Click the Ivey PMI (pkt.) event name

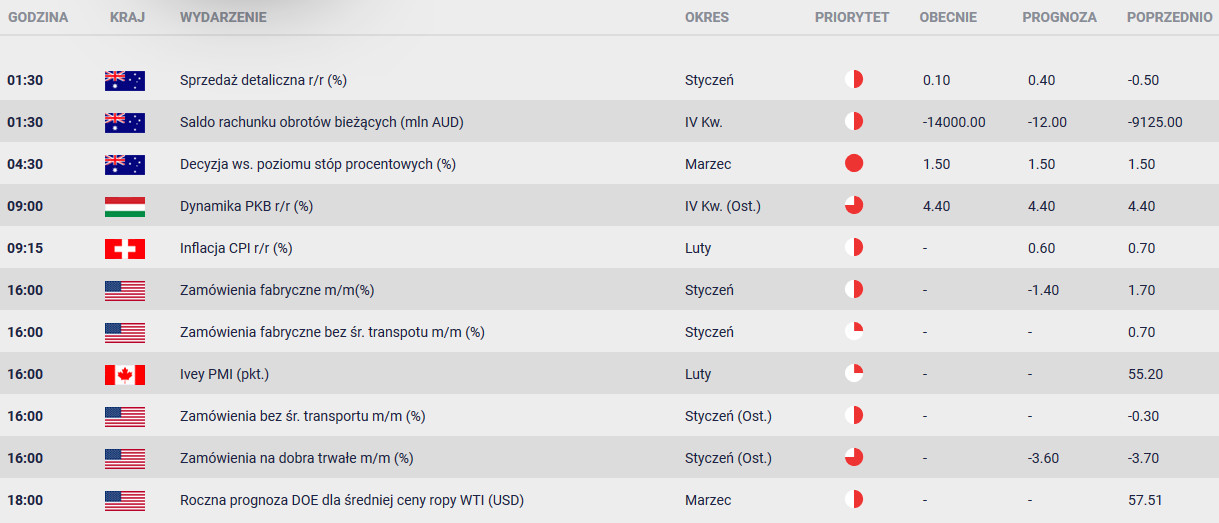(224, 374)
